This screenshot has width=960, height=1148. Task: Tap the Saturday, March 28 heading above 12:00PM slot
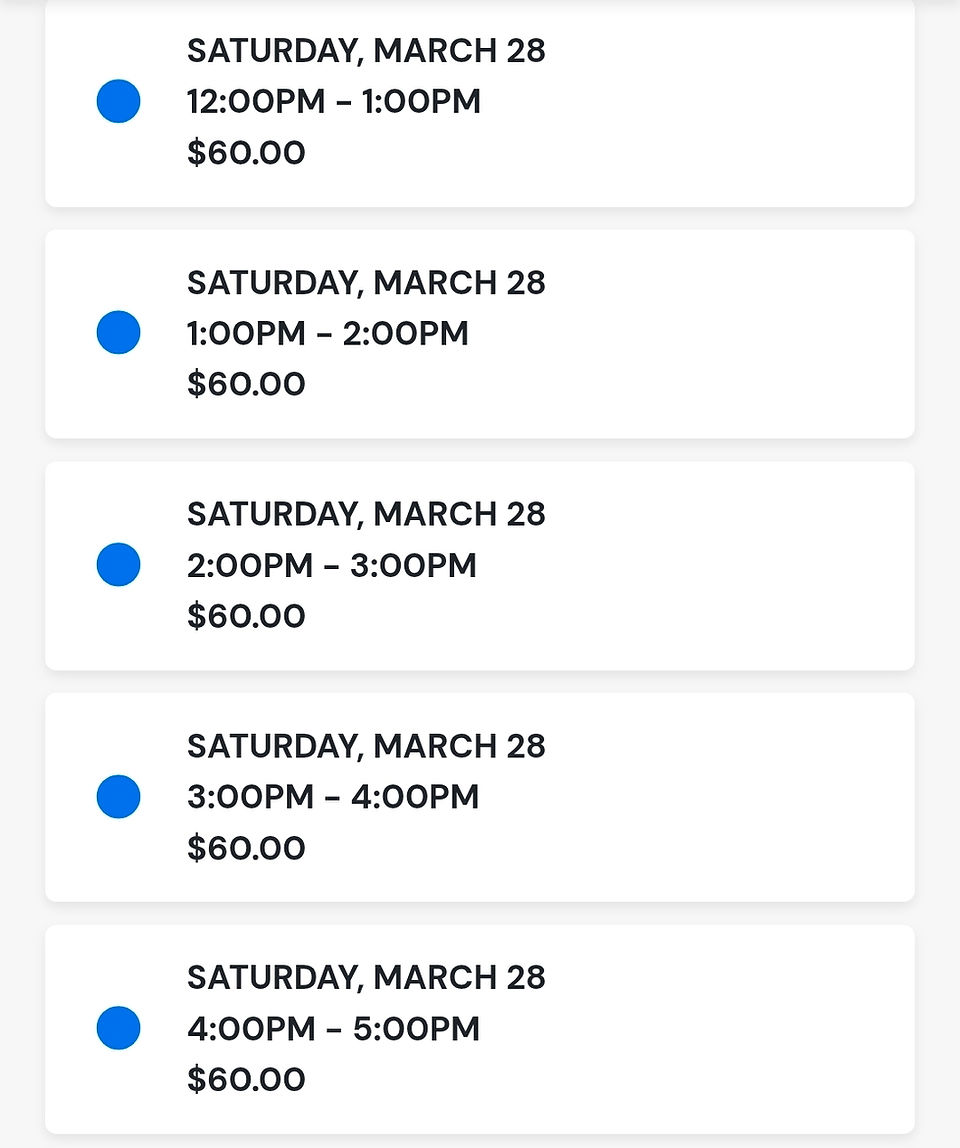pos(366,51)
